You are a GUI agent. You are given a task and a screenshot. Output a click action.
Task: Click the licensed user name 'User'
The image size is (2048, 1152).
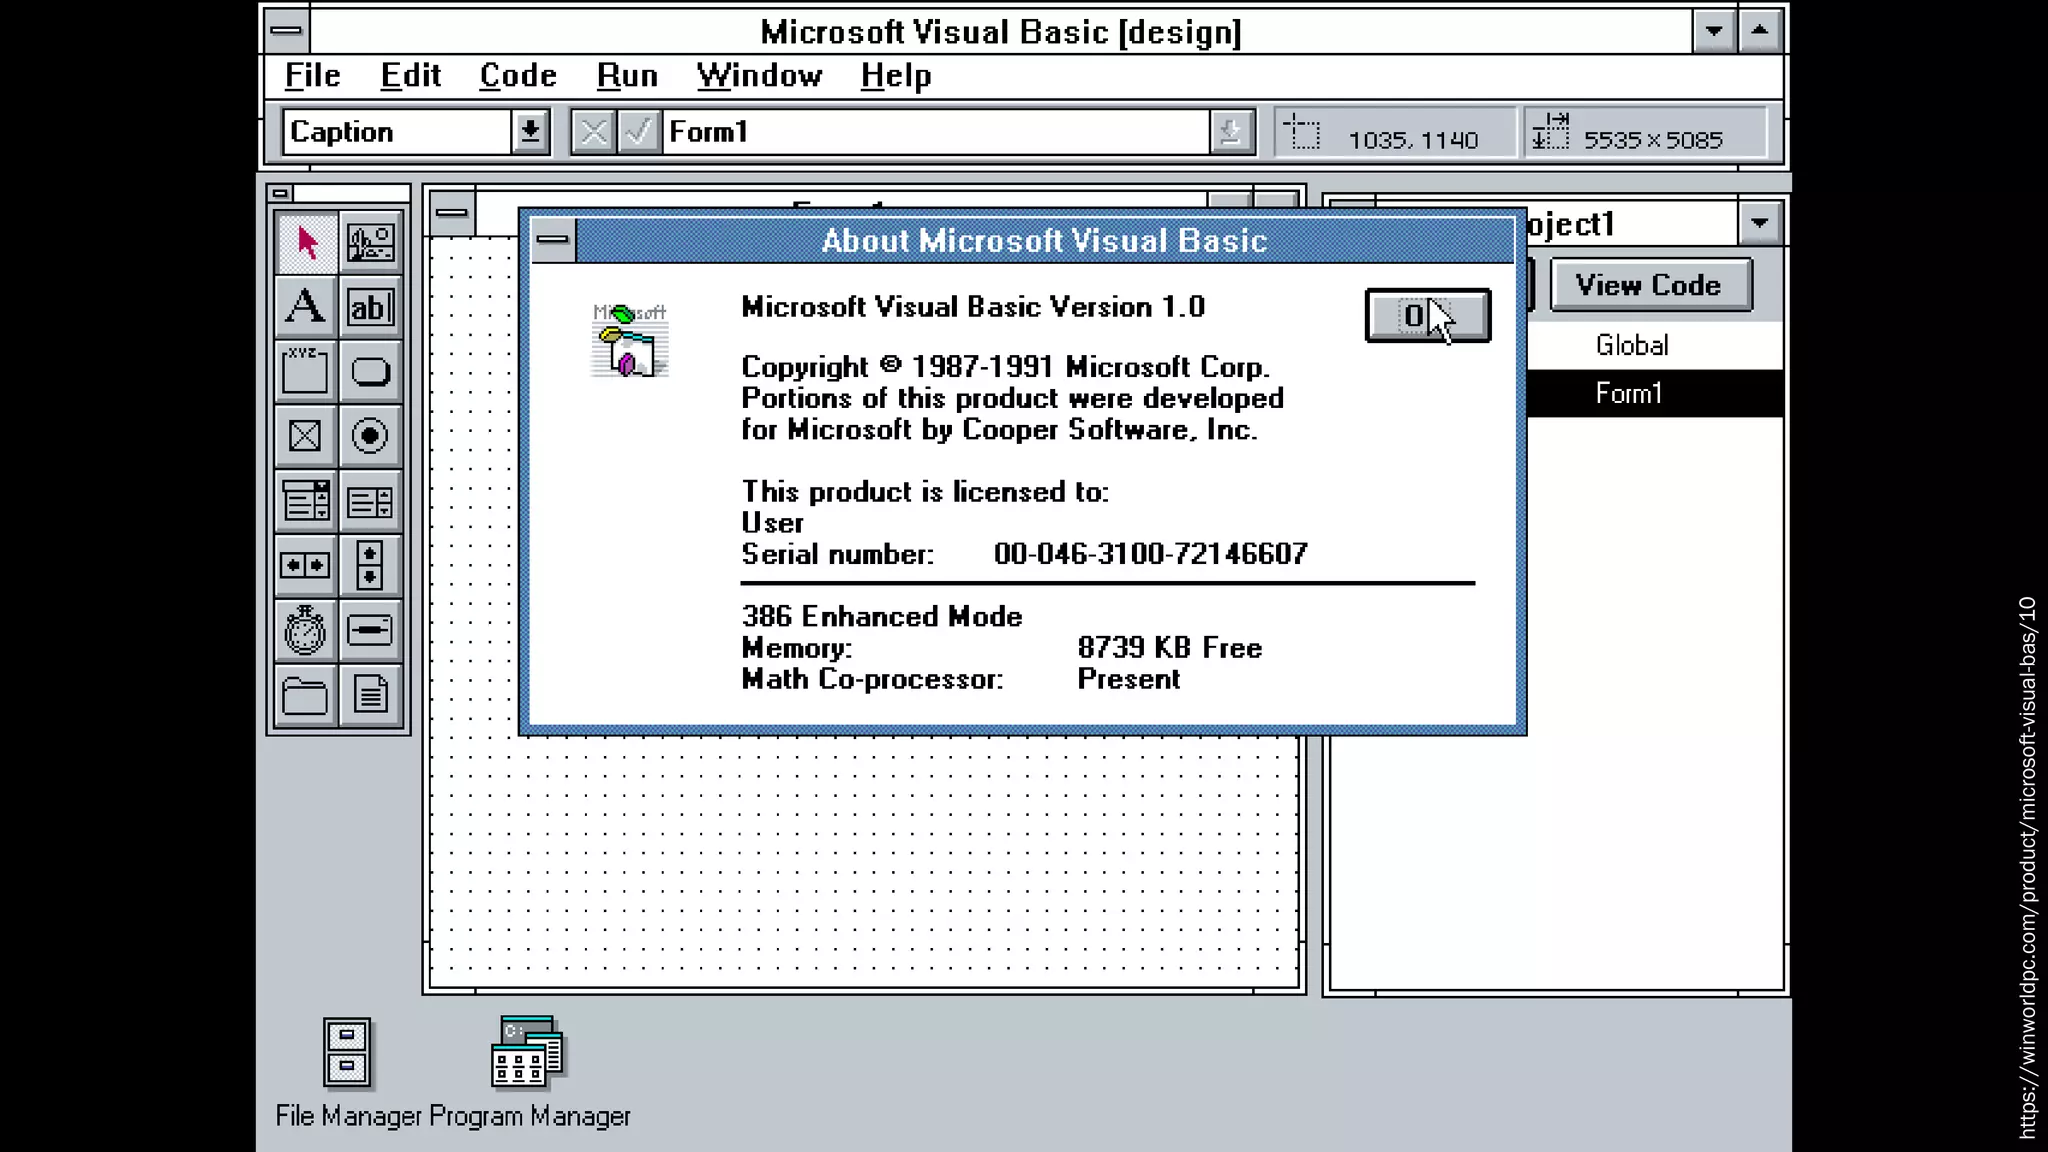772,523
